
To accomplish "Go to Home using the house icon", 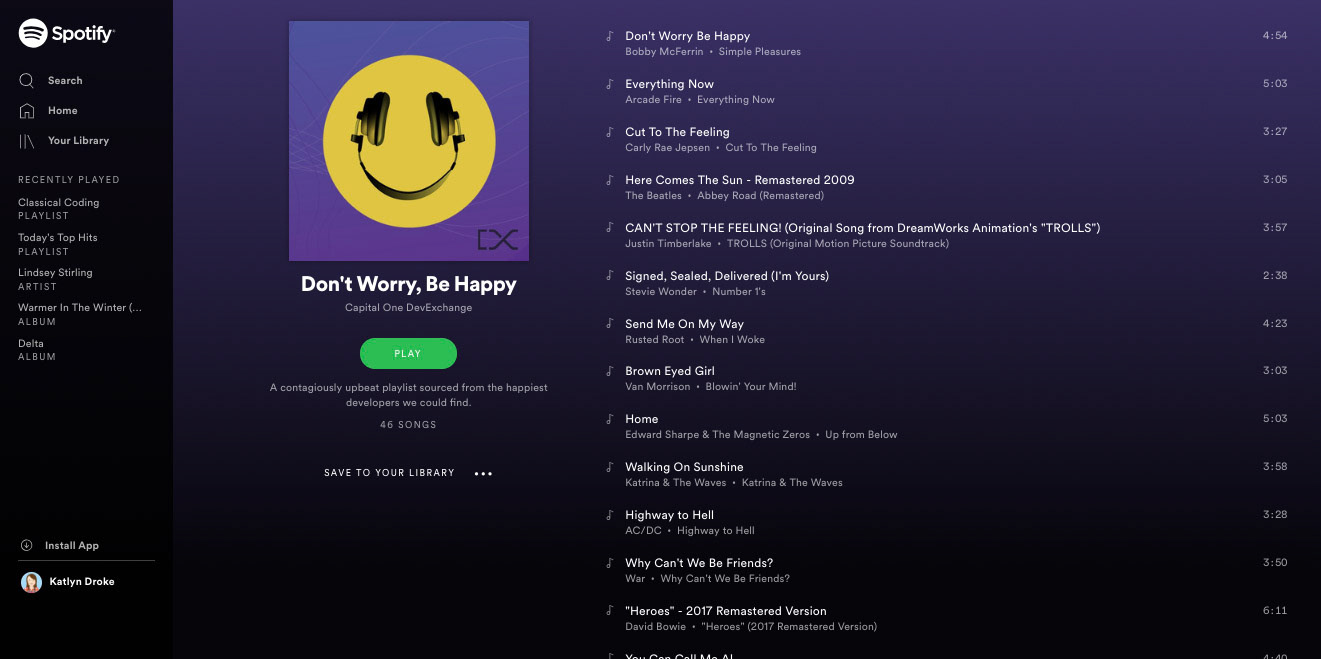I will (27, 110).
